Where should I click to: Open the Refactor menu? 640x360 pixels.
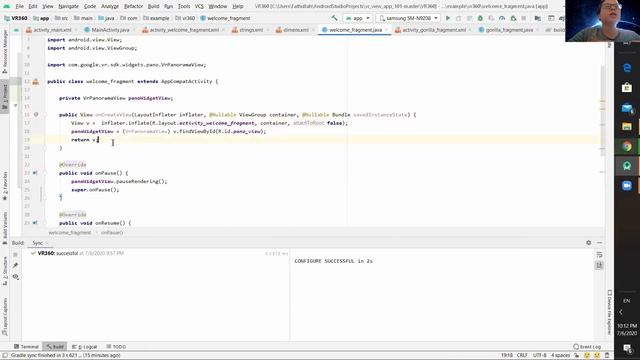point(133,6)
